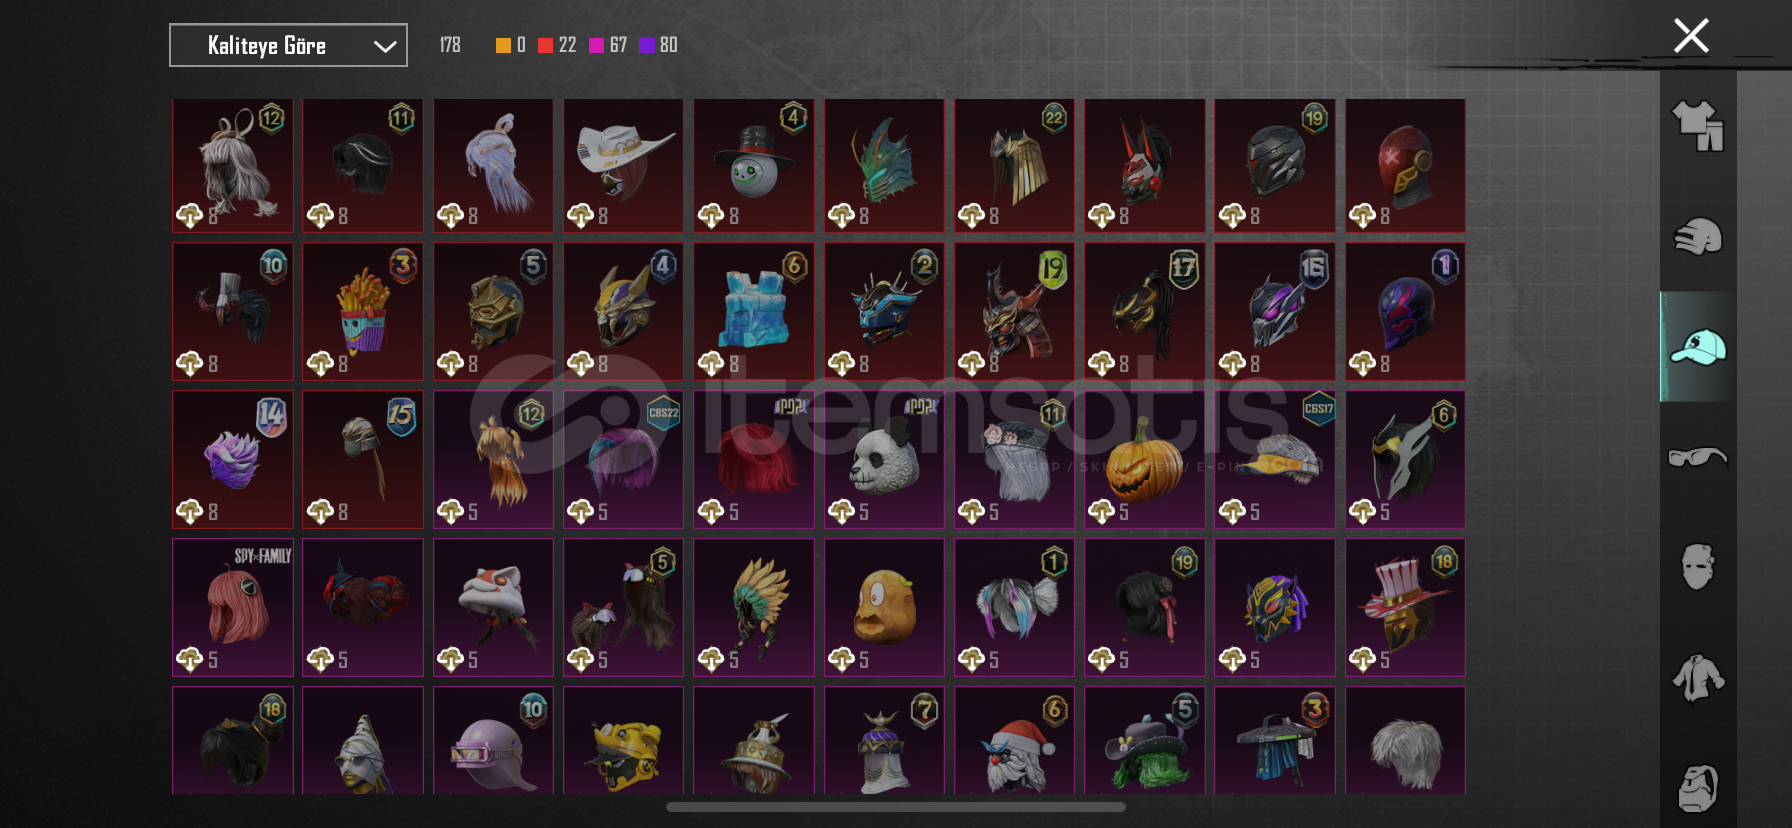Filter by red quality count 22

pyautogui.click(x=557, y=45)
